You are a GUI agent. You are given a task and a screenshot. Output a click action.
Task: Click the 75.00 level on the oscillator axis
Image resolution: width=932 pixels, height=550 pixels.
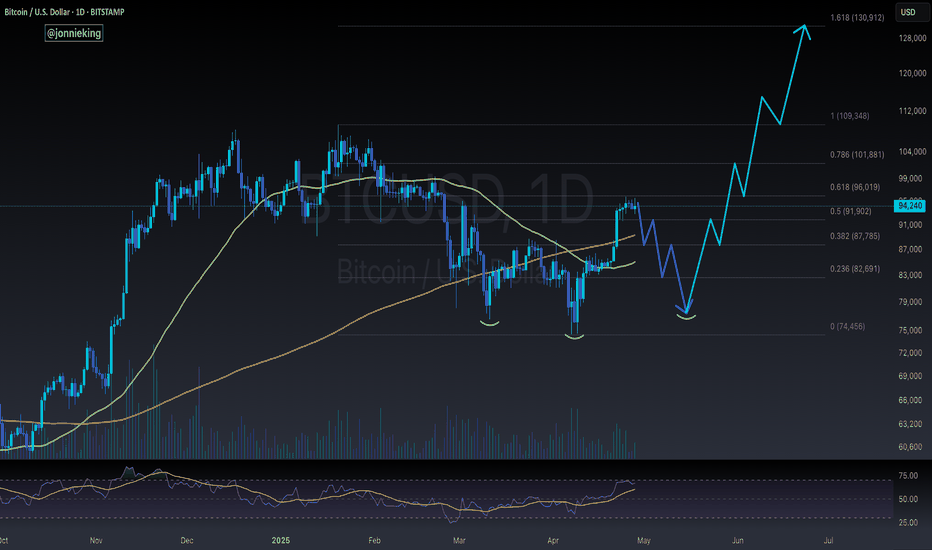tap(908, 476)
